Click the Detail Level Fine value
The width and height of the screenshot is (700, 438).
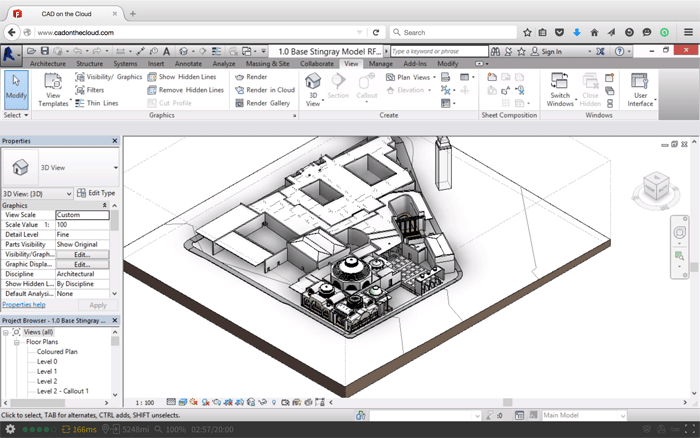click(82, 234)
